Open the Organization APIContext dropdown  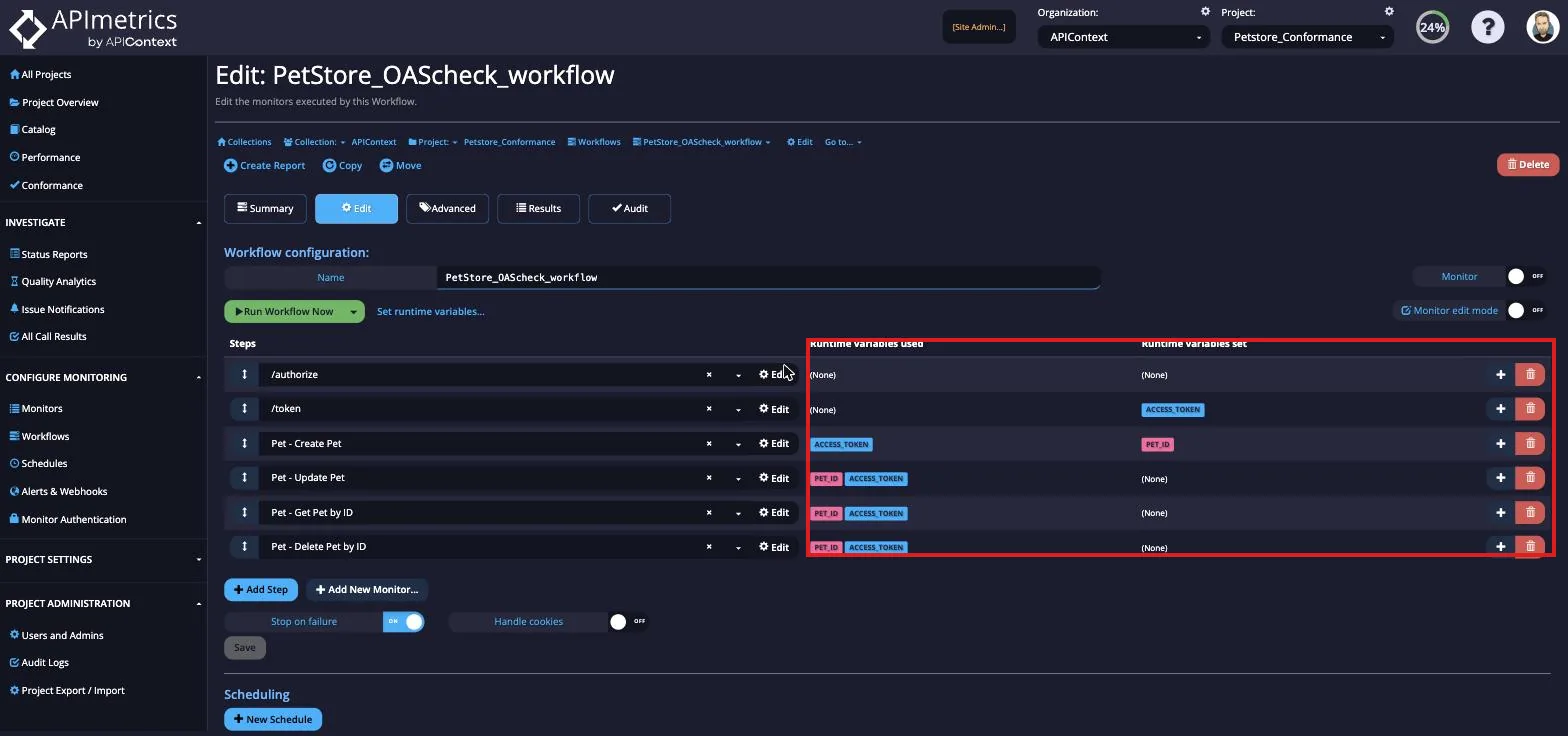1123,37
